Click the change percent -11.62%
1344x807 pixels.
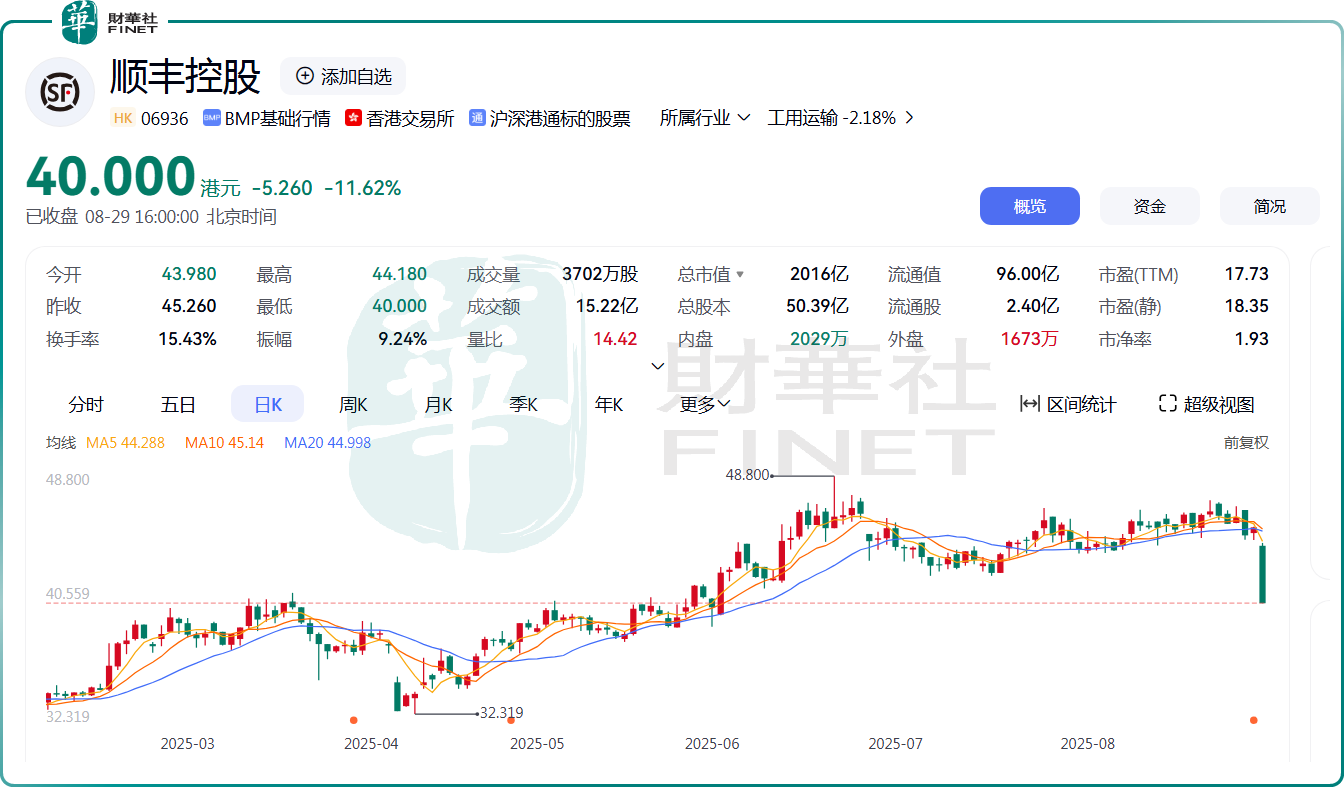click(x=363, y=188)
